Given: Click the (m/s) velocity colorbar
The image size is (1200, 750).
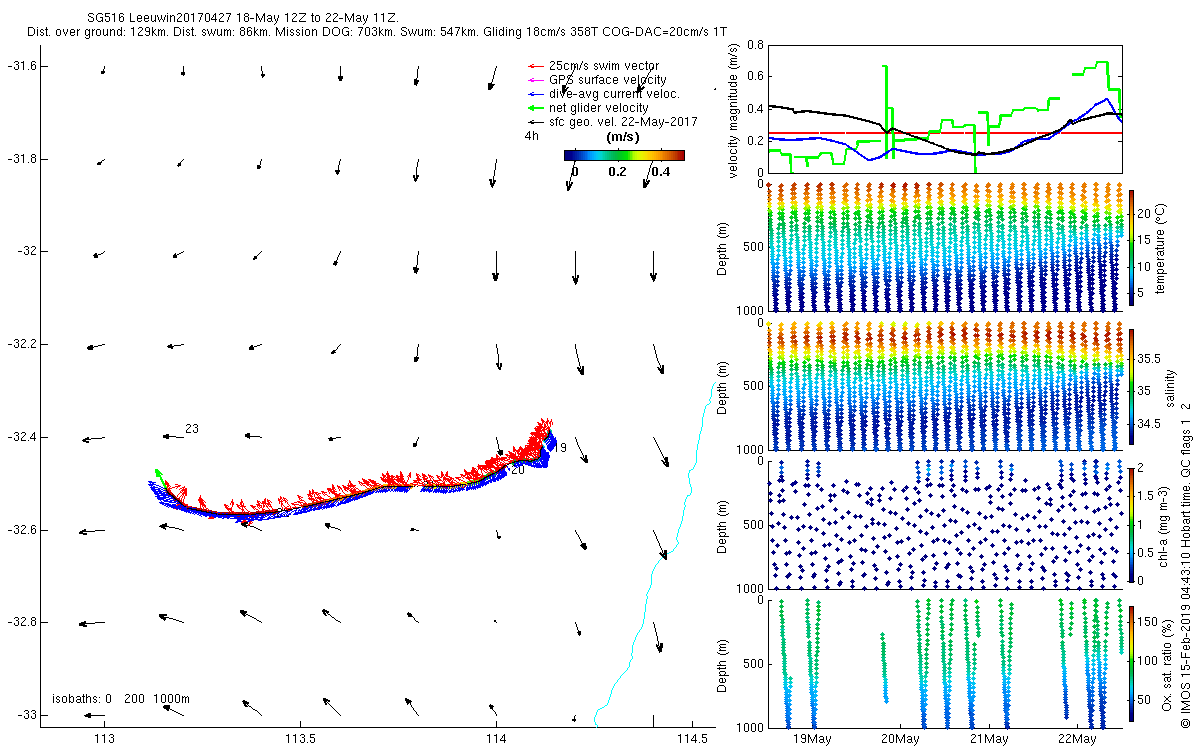Looking at the screenshot, I should [x=624, y=155].
